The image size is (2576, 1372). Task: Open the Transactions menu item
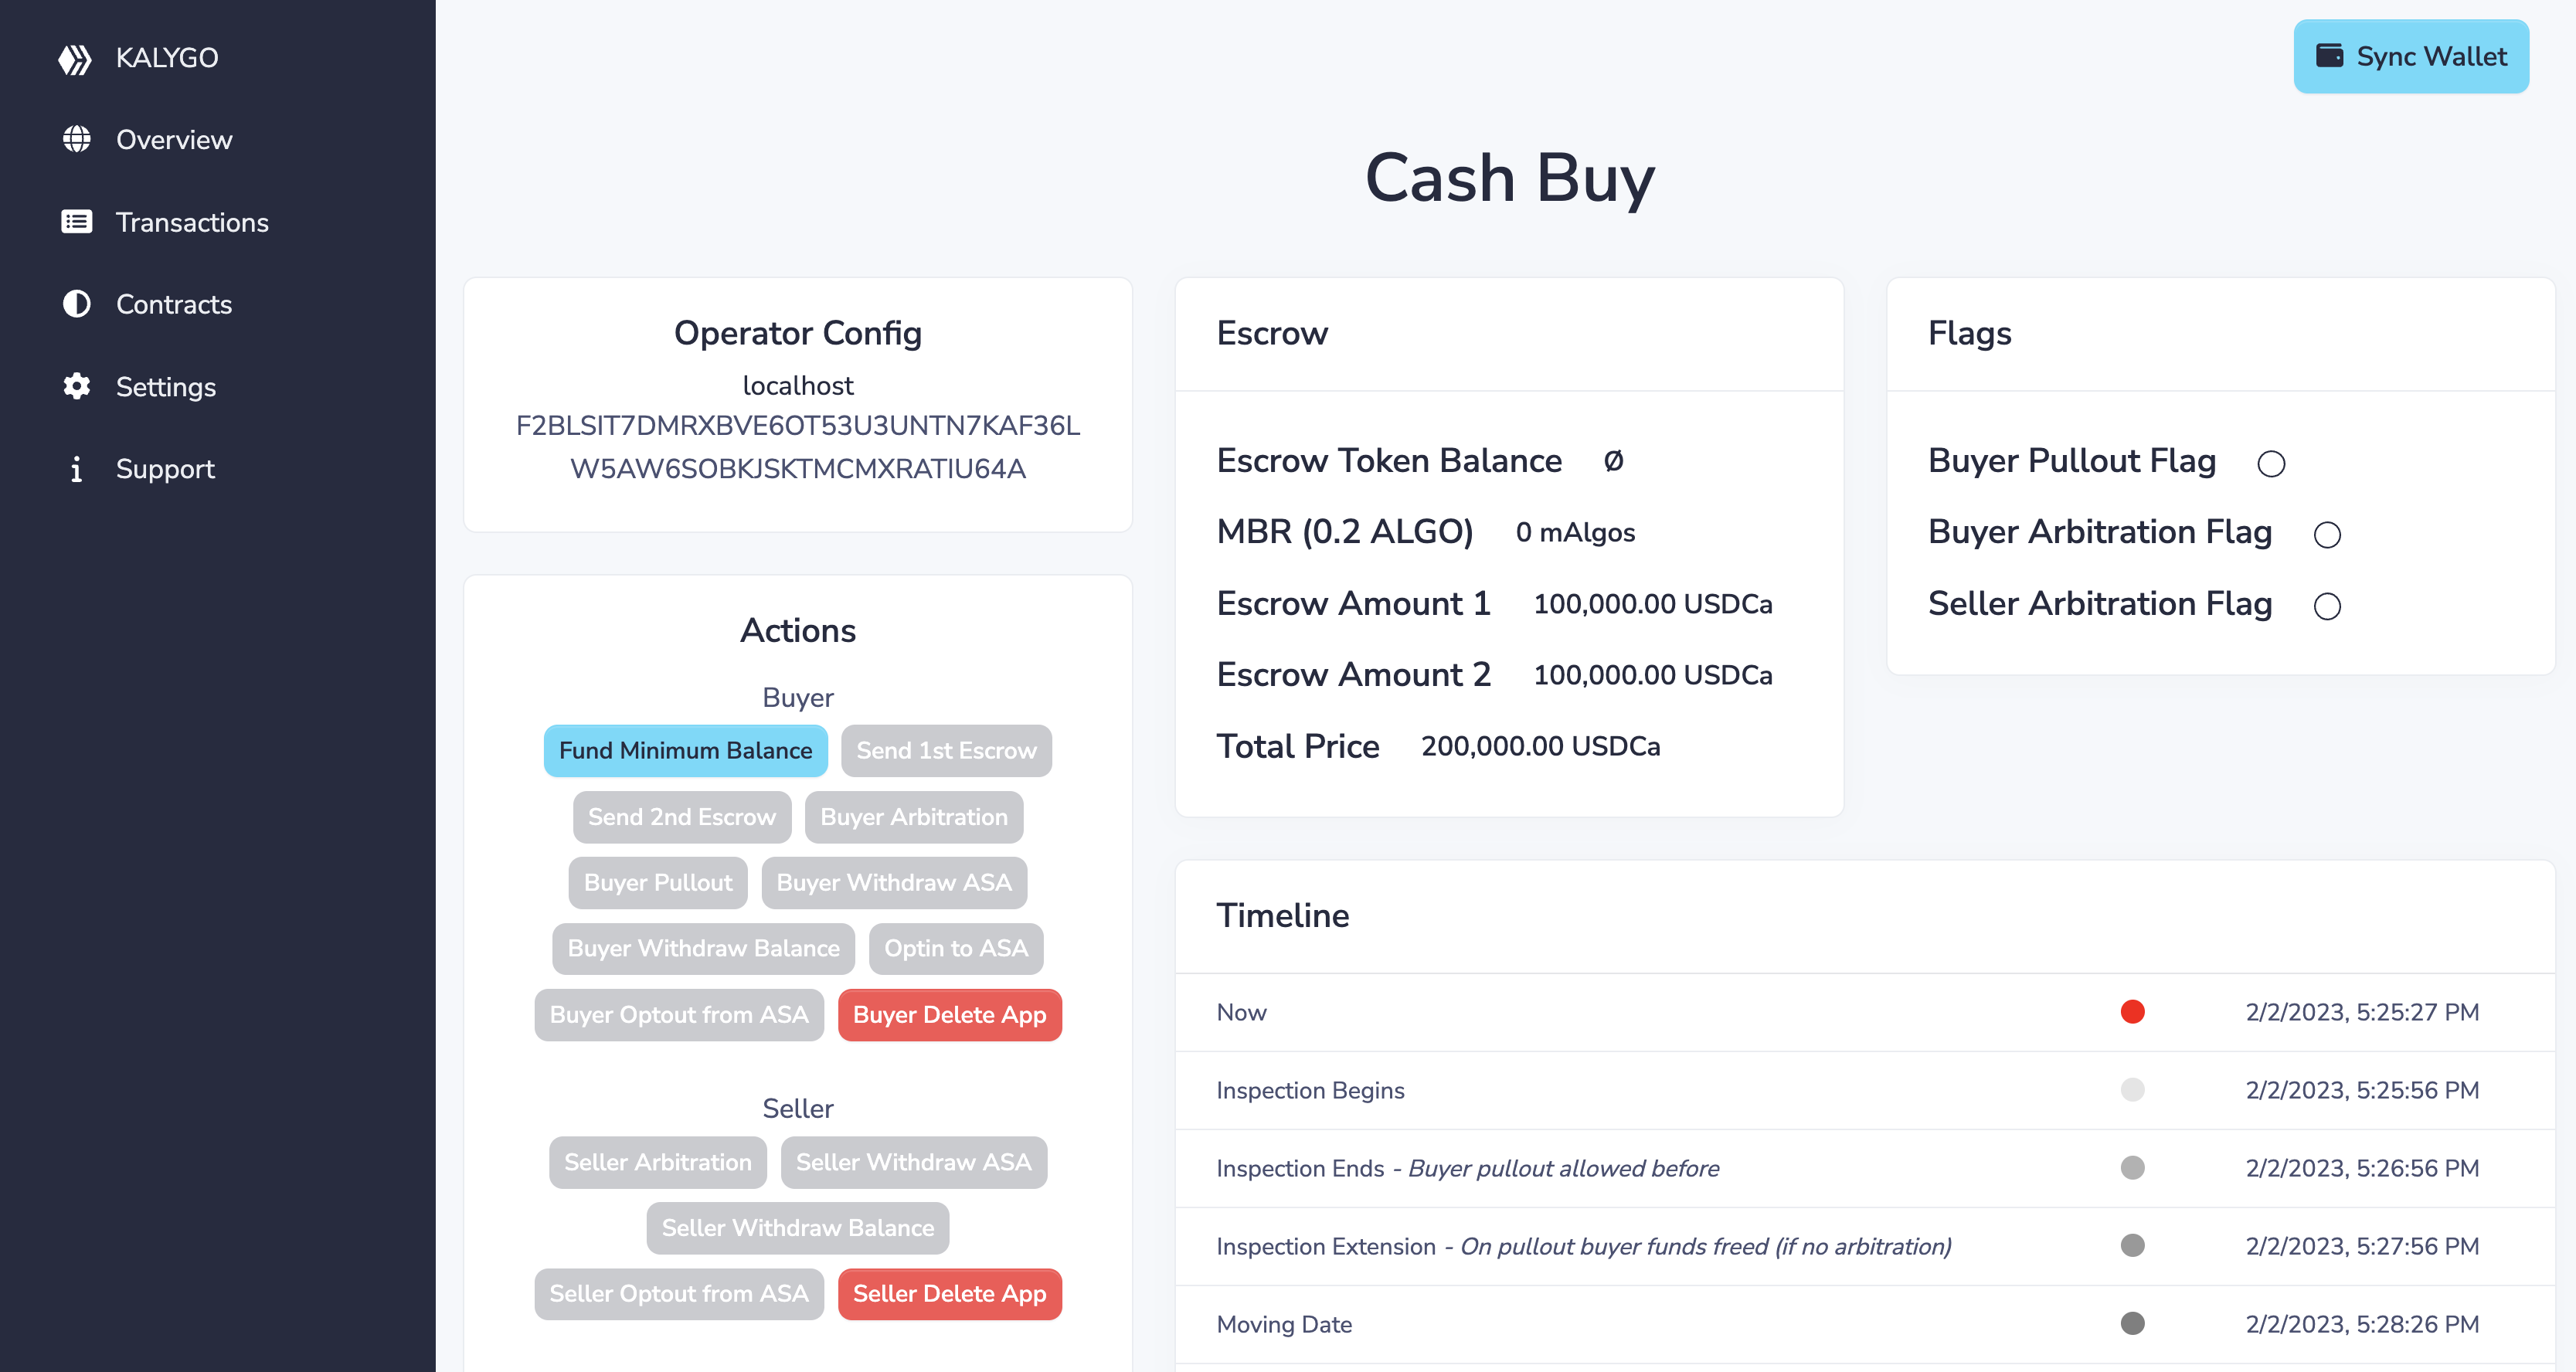(x=192, y=222)
